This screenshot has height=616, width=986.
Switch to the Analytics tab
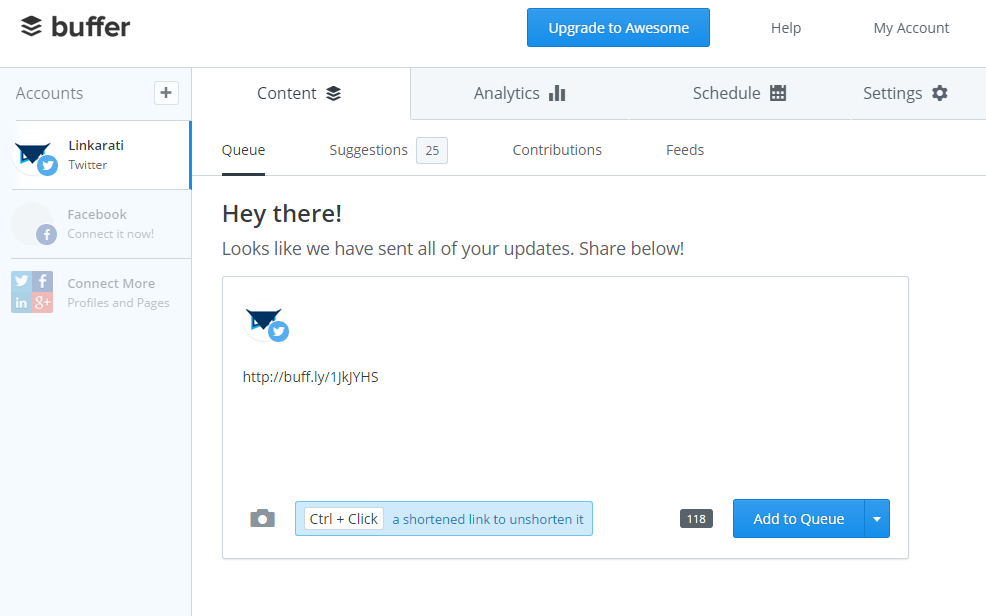[519, 93]
